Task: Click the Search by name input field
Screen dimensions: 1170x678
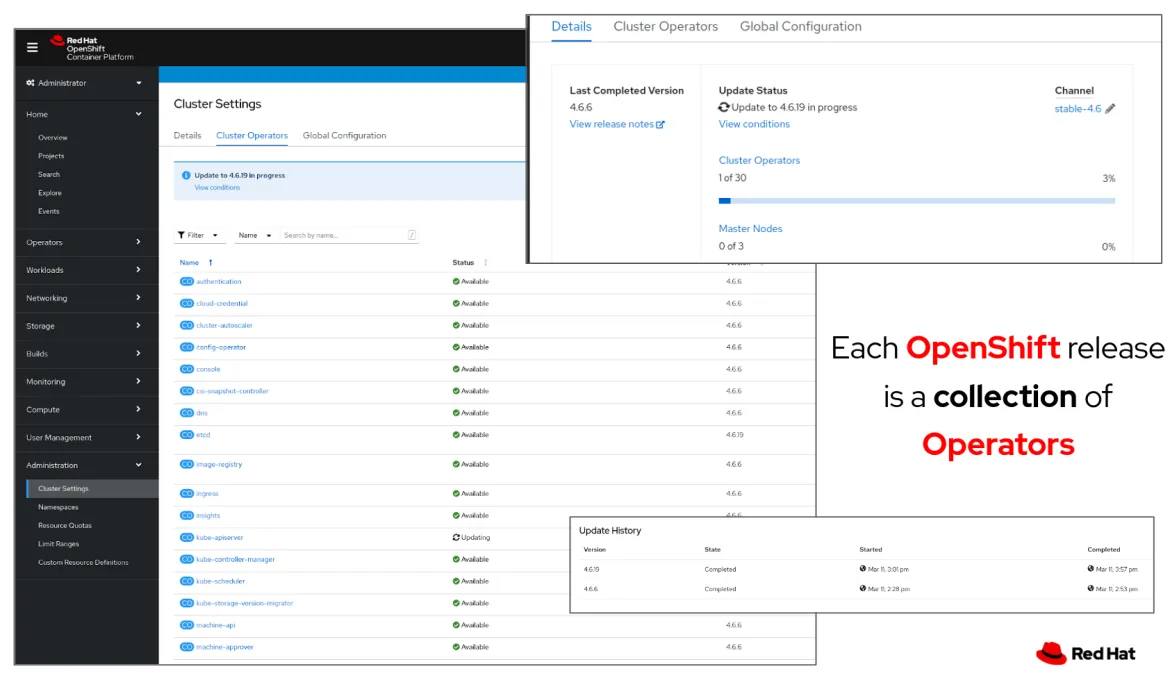Action: (343, 236)
